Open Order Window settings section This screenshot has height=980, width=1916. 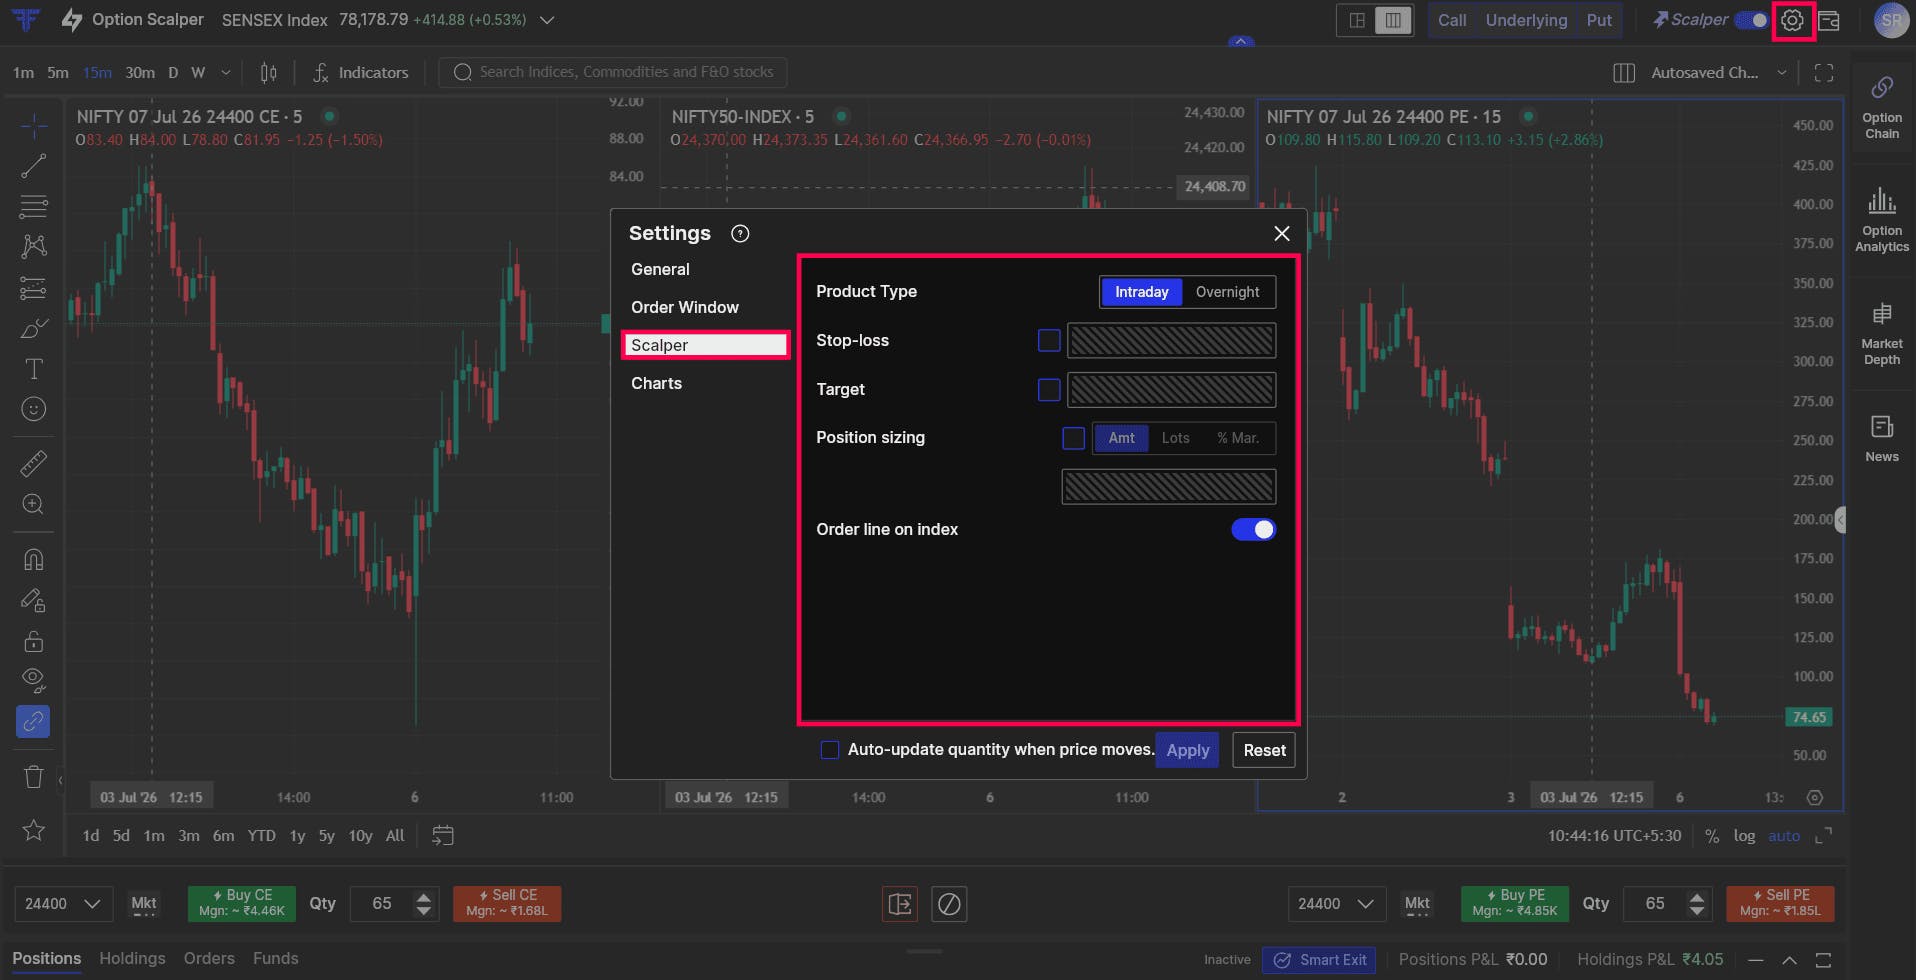[685, 307]
